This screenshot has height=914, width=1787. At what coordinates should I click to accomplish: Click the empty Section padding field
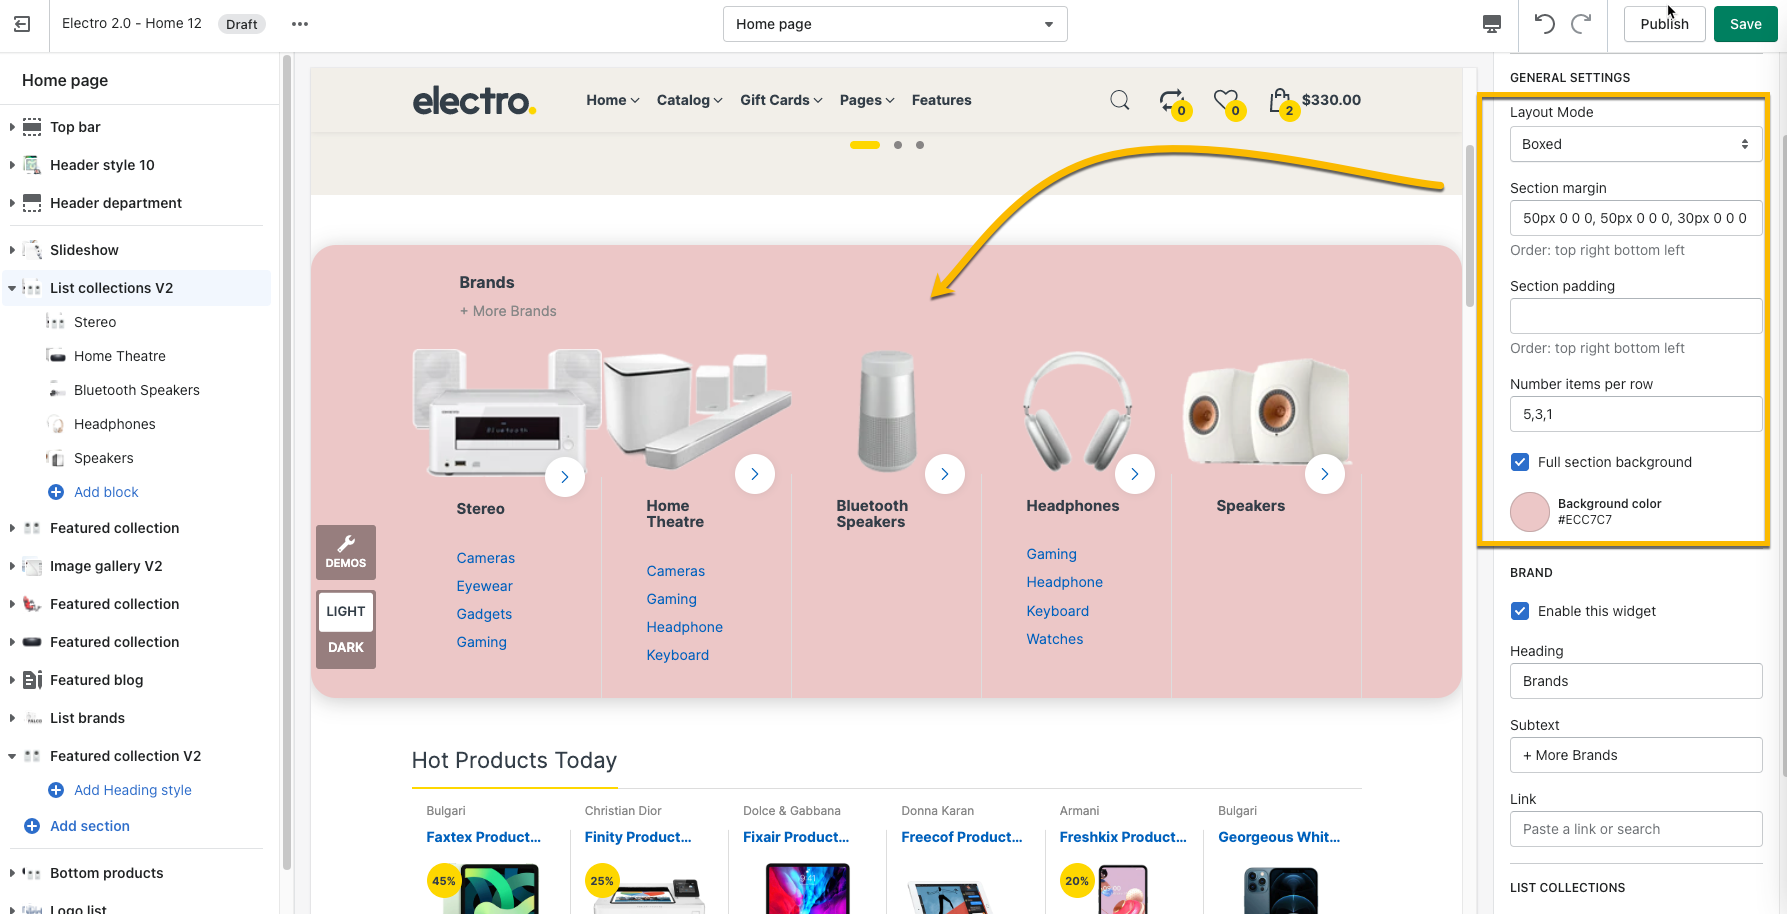tap(1635, 316)
